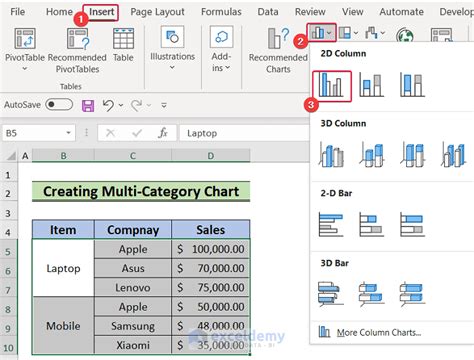Image resolution: width=474 pixels, height=360 pixels.
Task: Click the Select All corner triangle
Action: [x=11, y=156]
